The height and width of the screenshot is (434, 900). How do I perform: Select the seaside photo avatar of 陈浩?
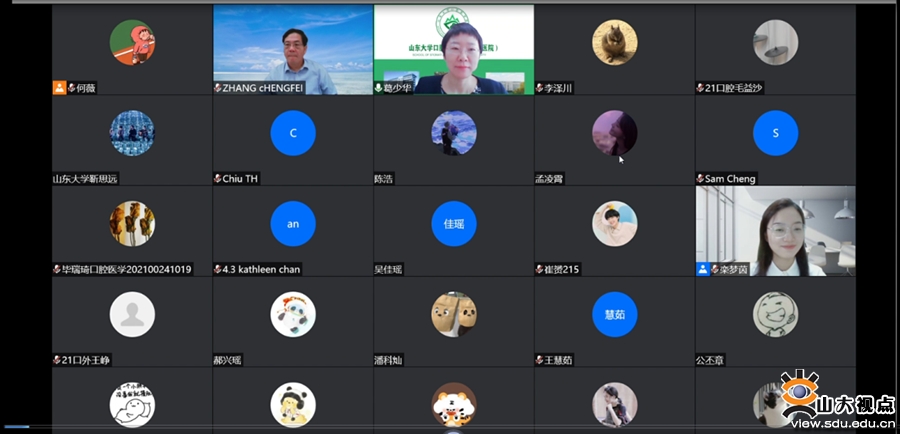click(x=454, y=133)
